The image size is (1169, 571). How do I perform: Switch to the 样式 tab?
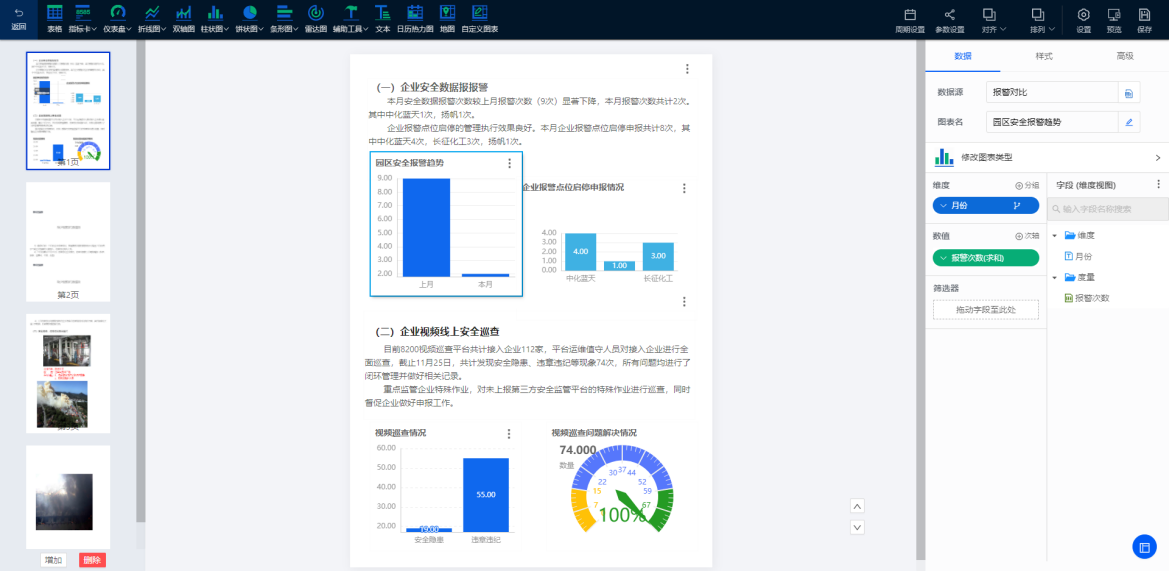coord(1044,56)
